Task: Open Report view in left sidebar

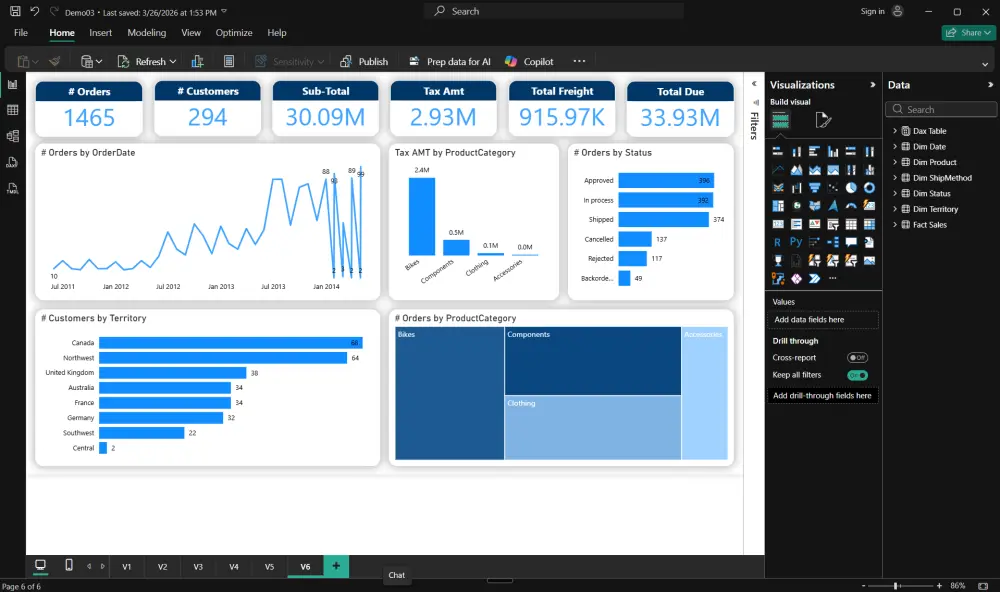Action: (x=12, y=84)
